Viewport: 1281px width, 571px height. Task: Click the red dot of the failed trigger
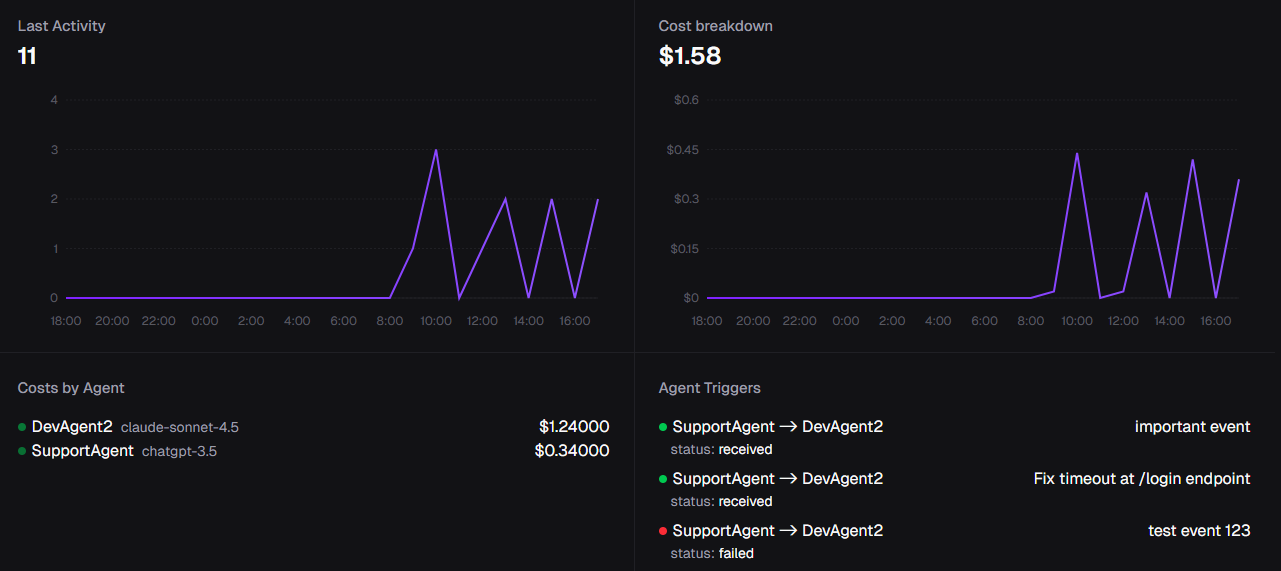[663, 531]
